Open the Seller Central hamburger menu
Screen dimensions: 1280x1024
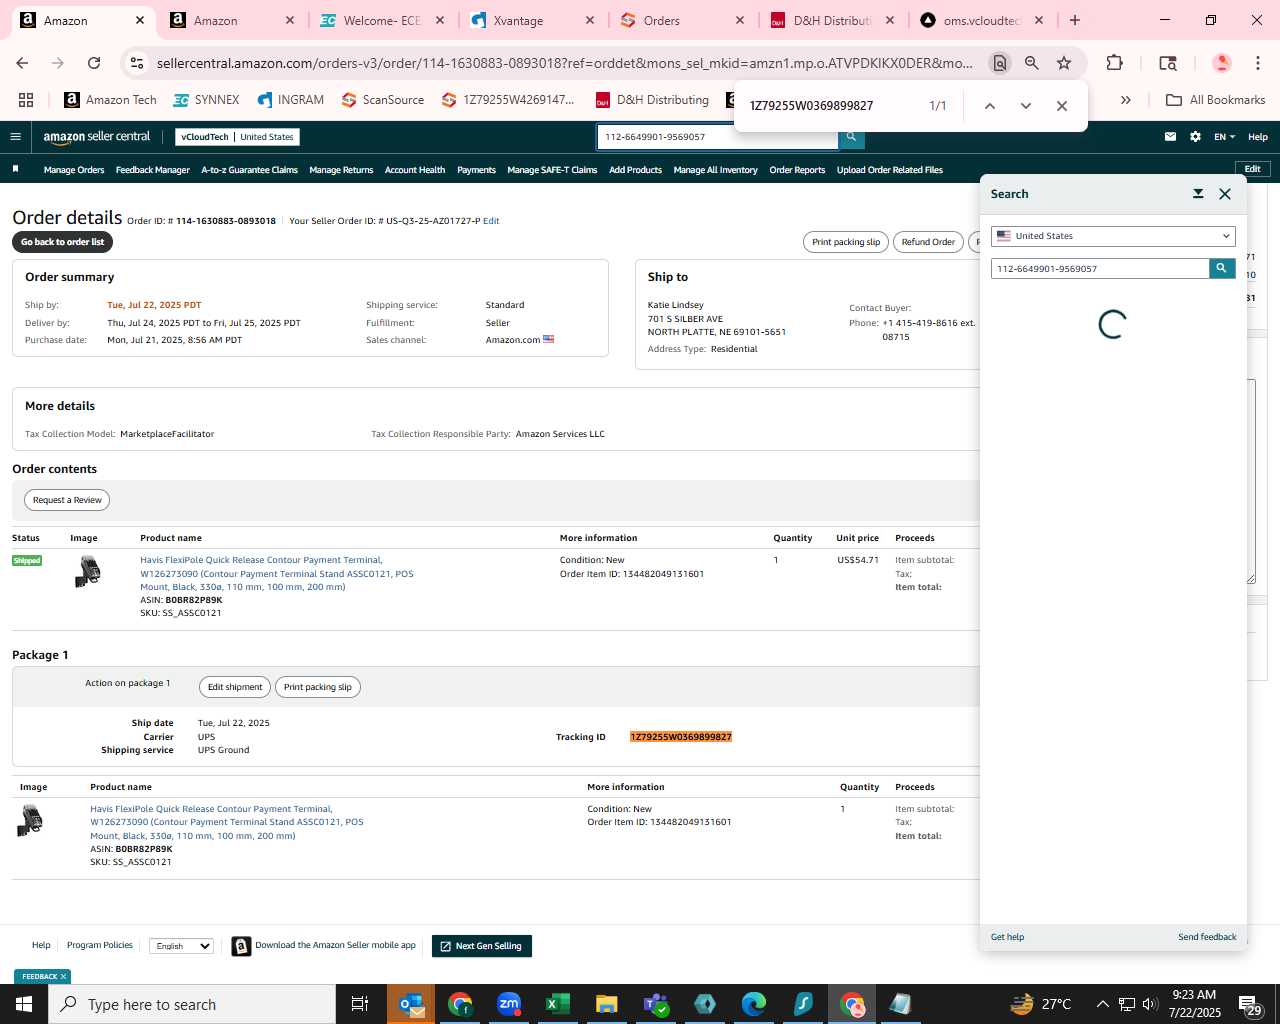tap(15, 137)
